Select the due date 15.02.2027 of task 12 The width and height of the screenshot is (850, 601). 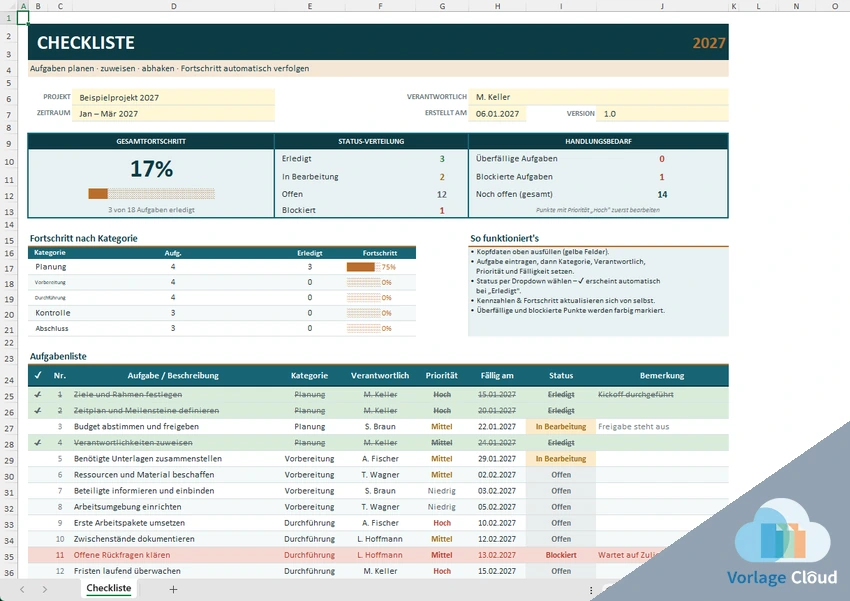(x=497, y=571)
